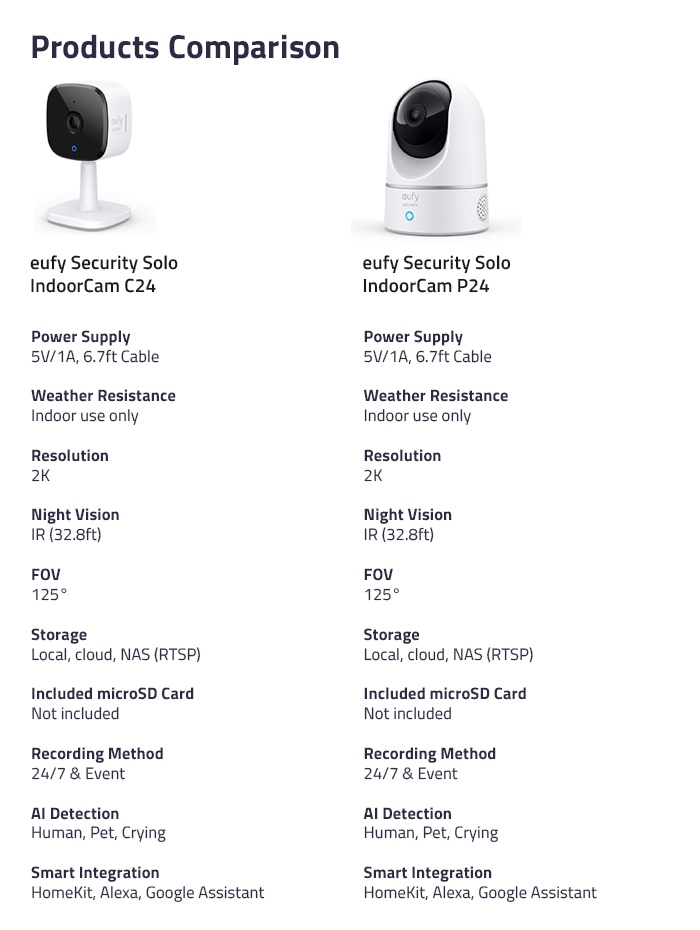Click the P24 125° FOV value
This screenshot has width=700, height=930.
381,594
